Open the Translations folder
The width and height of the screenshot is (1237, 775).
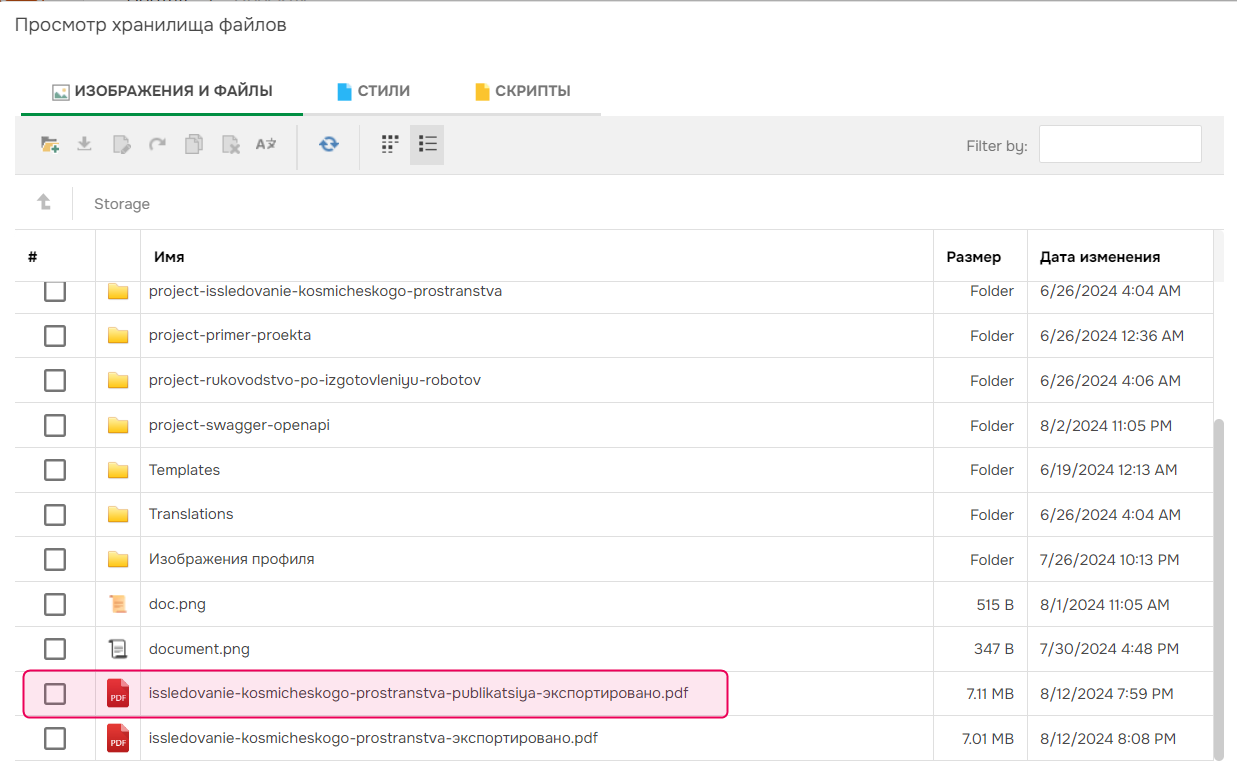tap(191, 514)
